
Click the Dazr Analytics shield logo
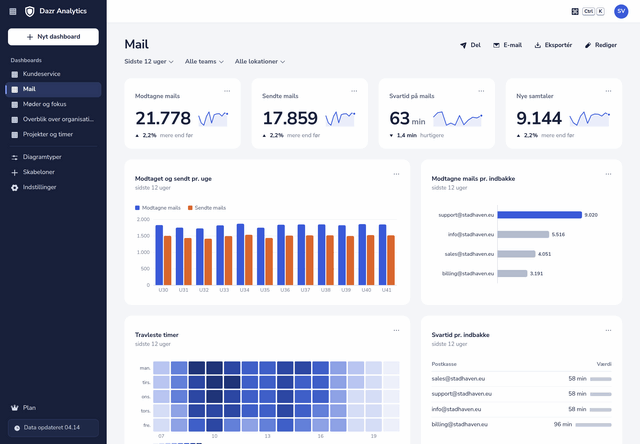click(30, 11)
